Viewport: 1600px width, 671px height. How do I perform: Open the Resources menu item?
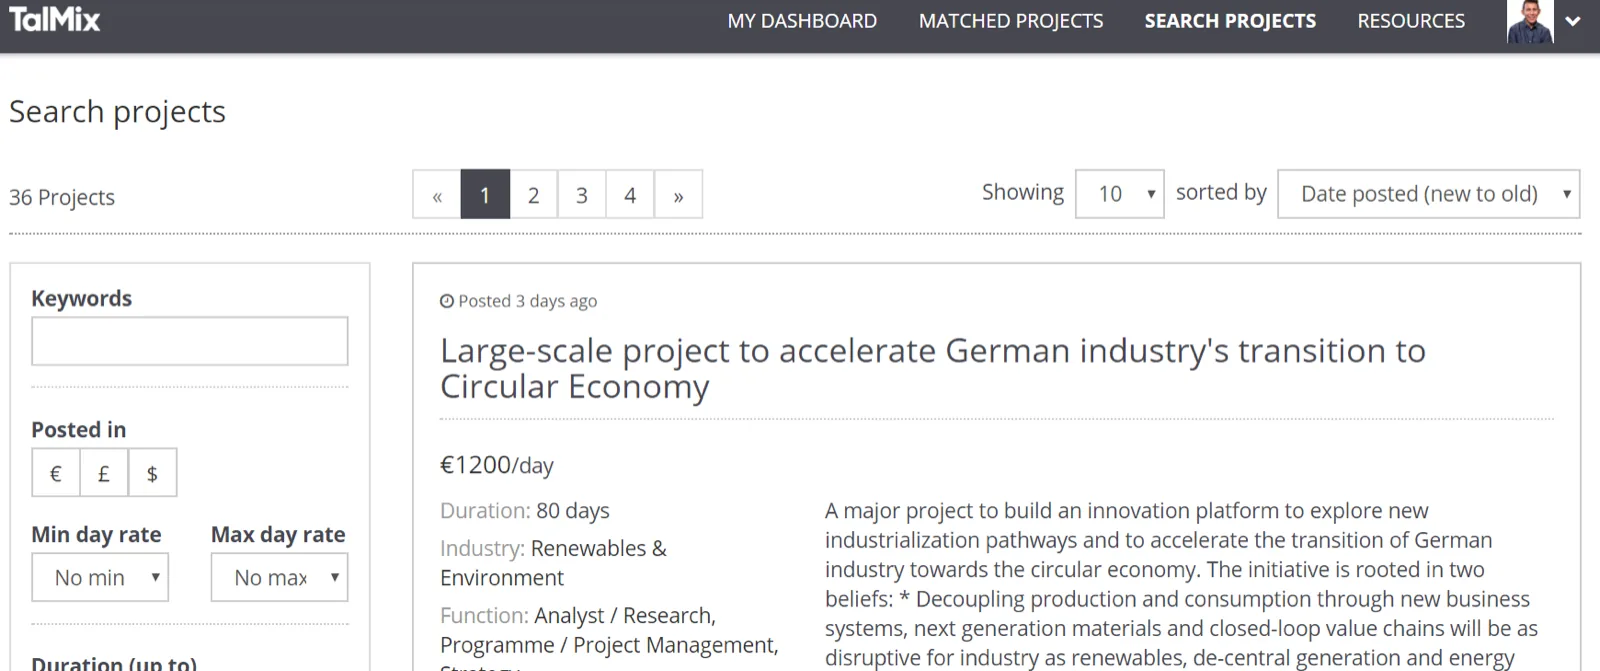(1411, 21)
